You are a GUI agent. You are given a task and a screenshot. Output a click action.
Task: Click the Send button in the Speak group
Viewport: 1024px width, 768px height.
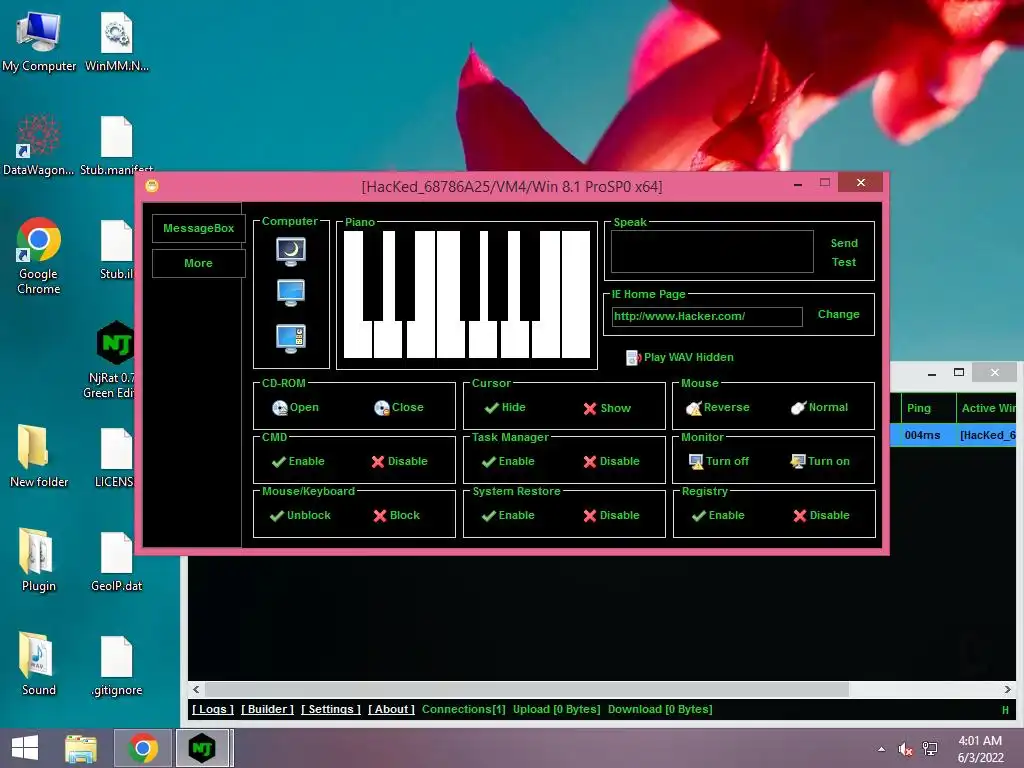tap(844, 243)
